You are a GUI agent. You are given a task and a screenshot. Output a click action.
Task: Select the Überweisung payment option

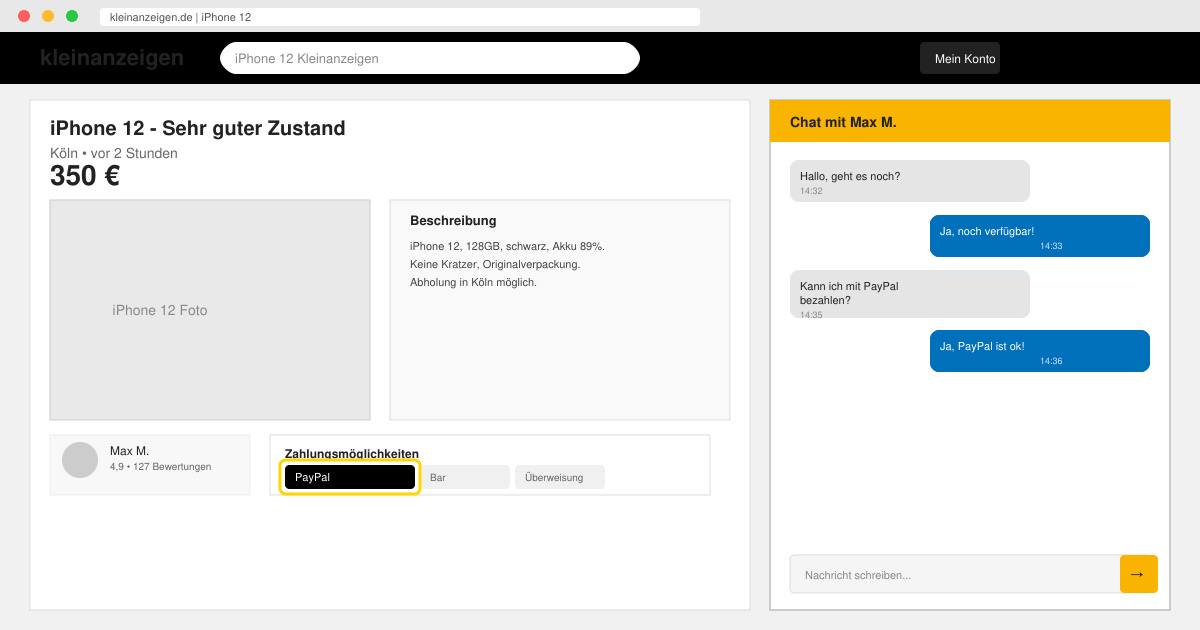click(560, 477)
